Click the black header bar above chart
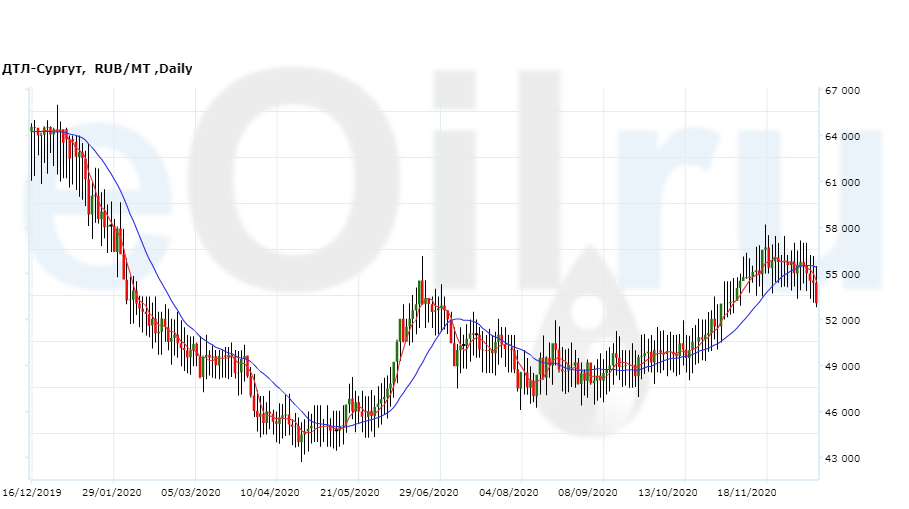The image size is (909, 509). (x=454, y=28)
